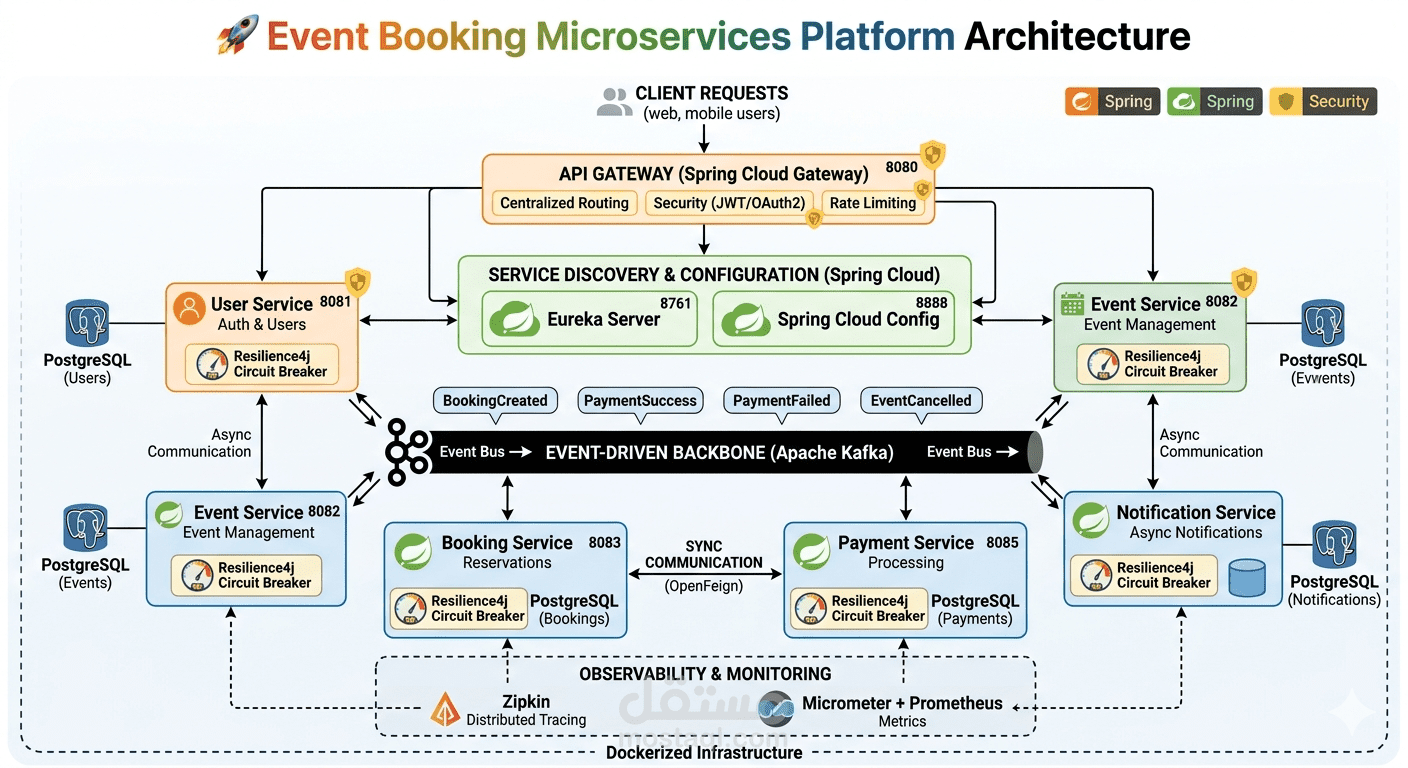Image resolution: width=1408 pixels, height=768 pixels.
Task: Click the port number 8085
Action: coord(1002,542)
